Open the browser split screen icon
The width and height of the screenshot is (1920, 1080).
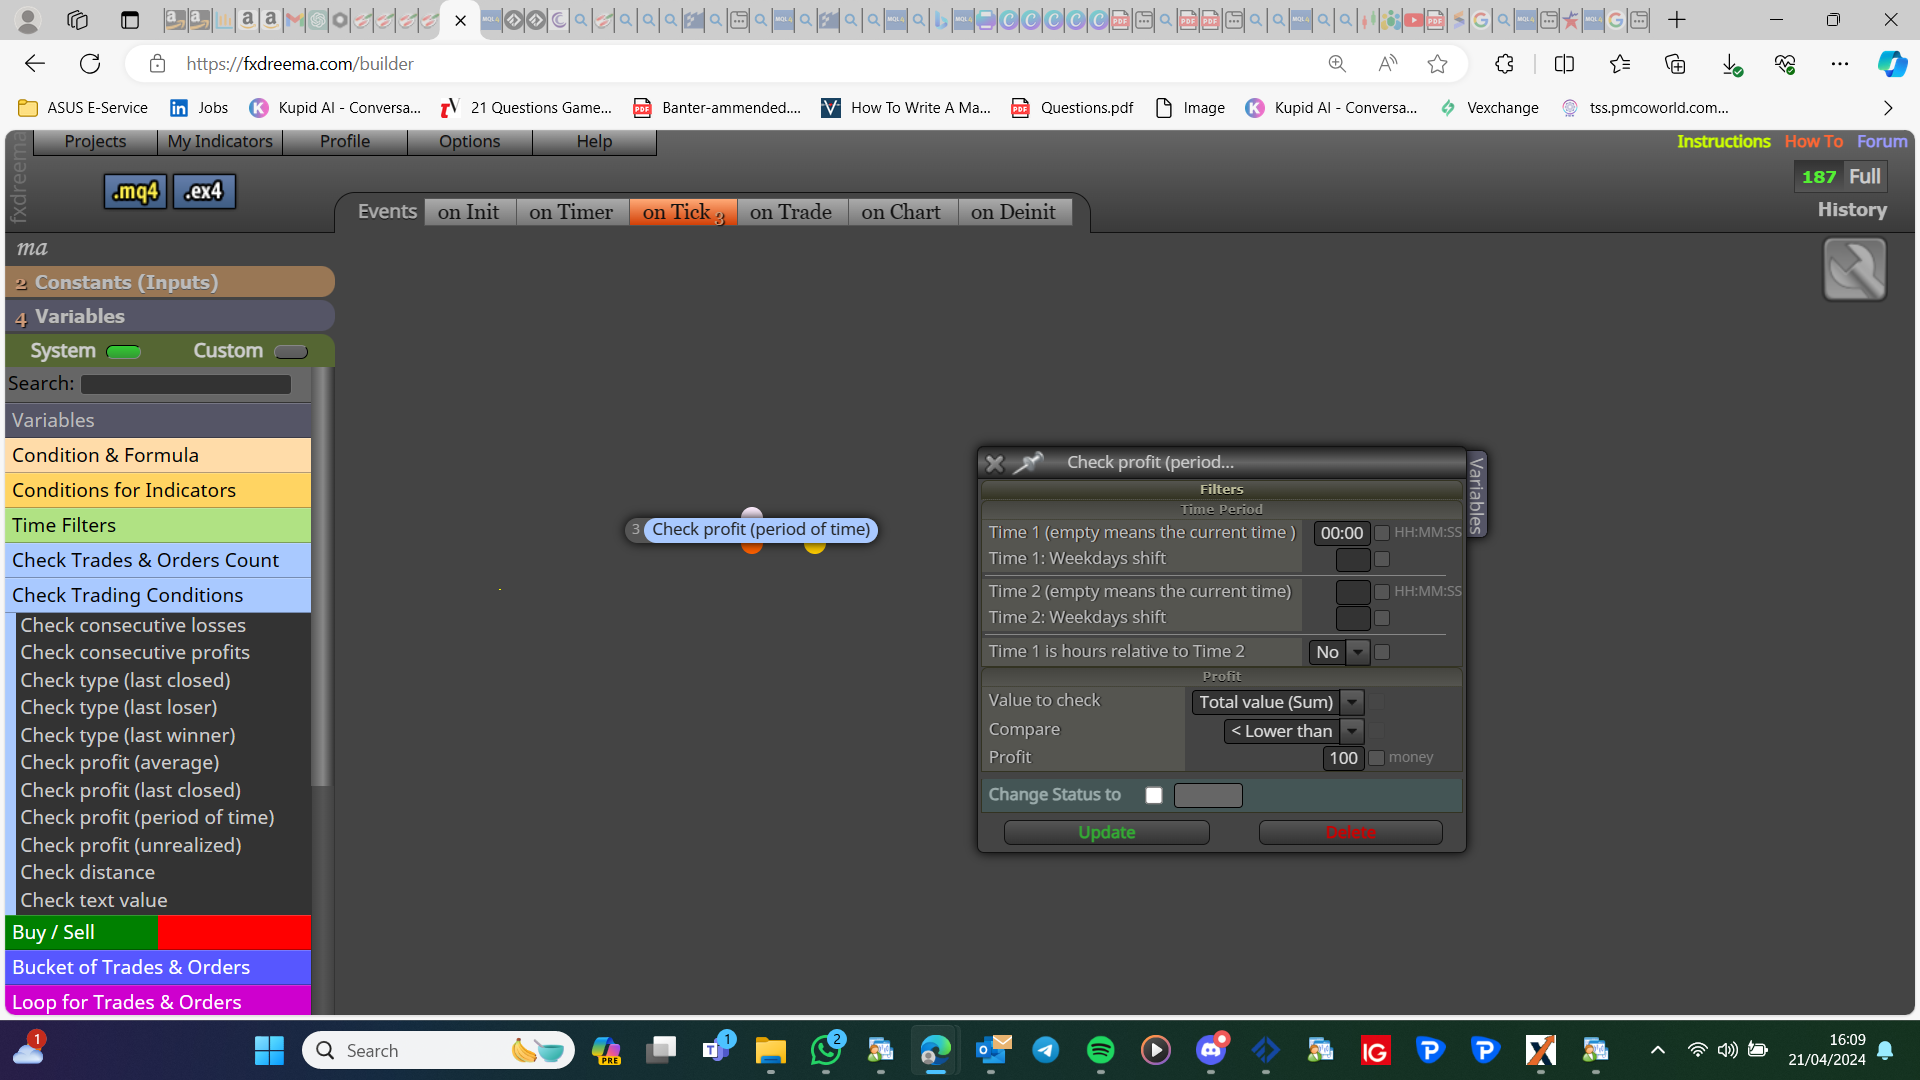pos(1564,64)
